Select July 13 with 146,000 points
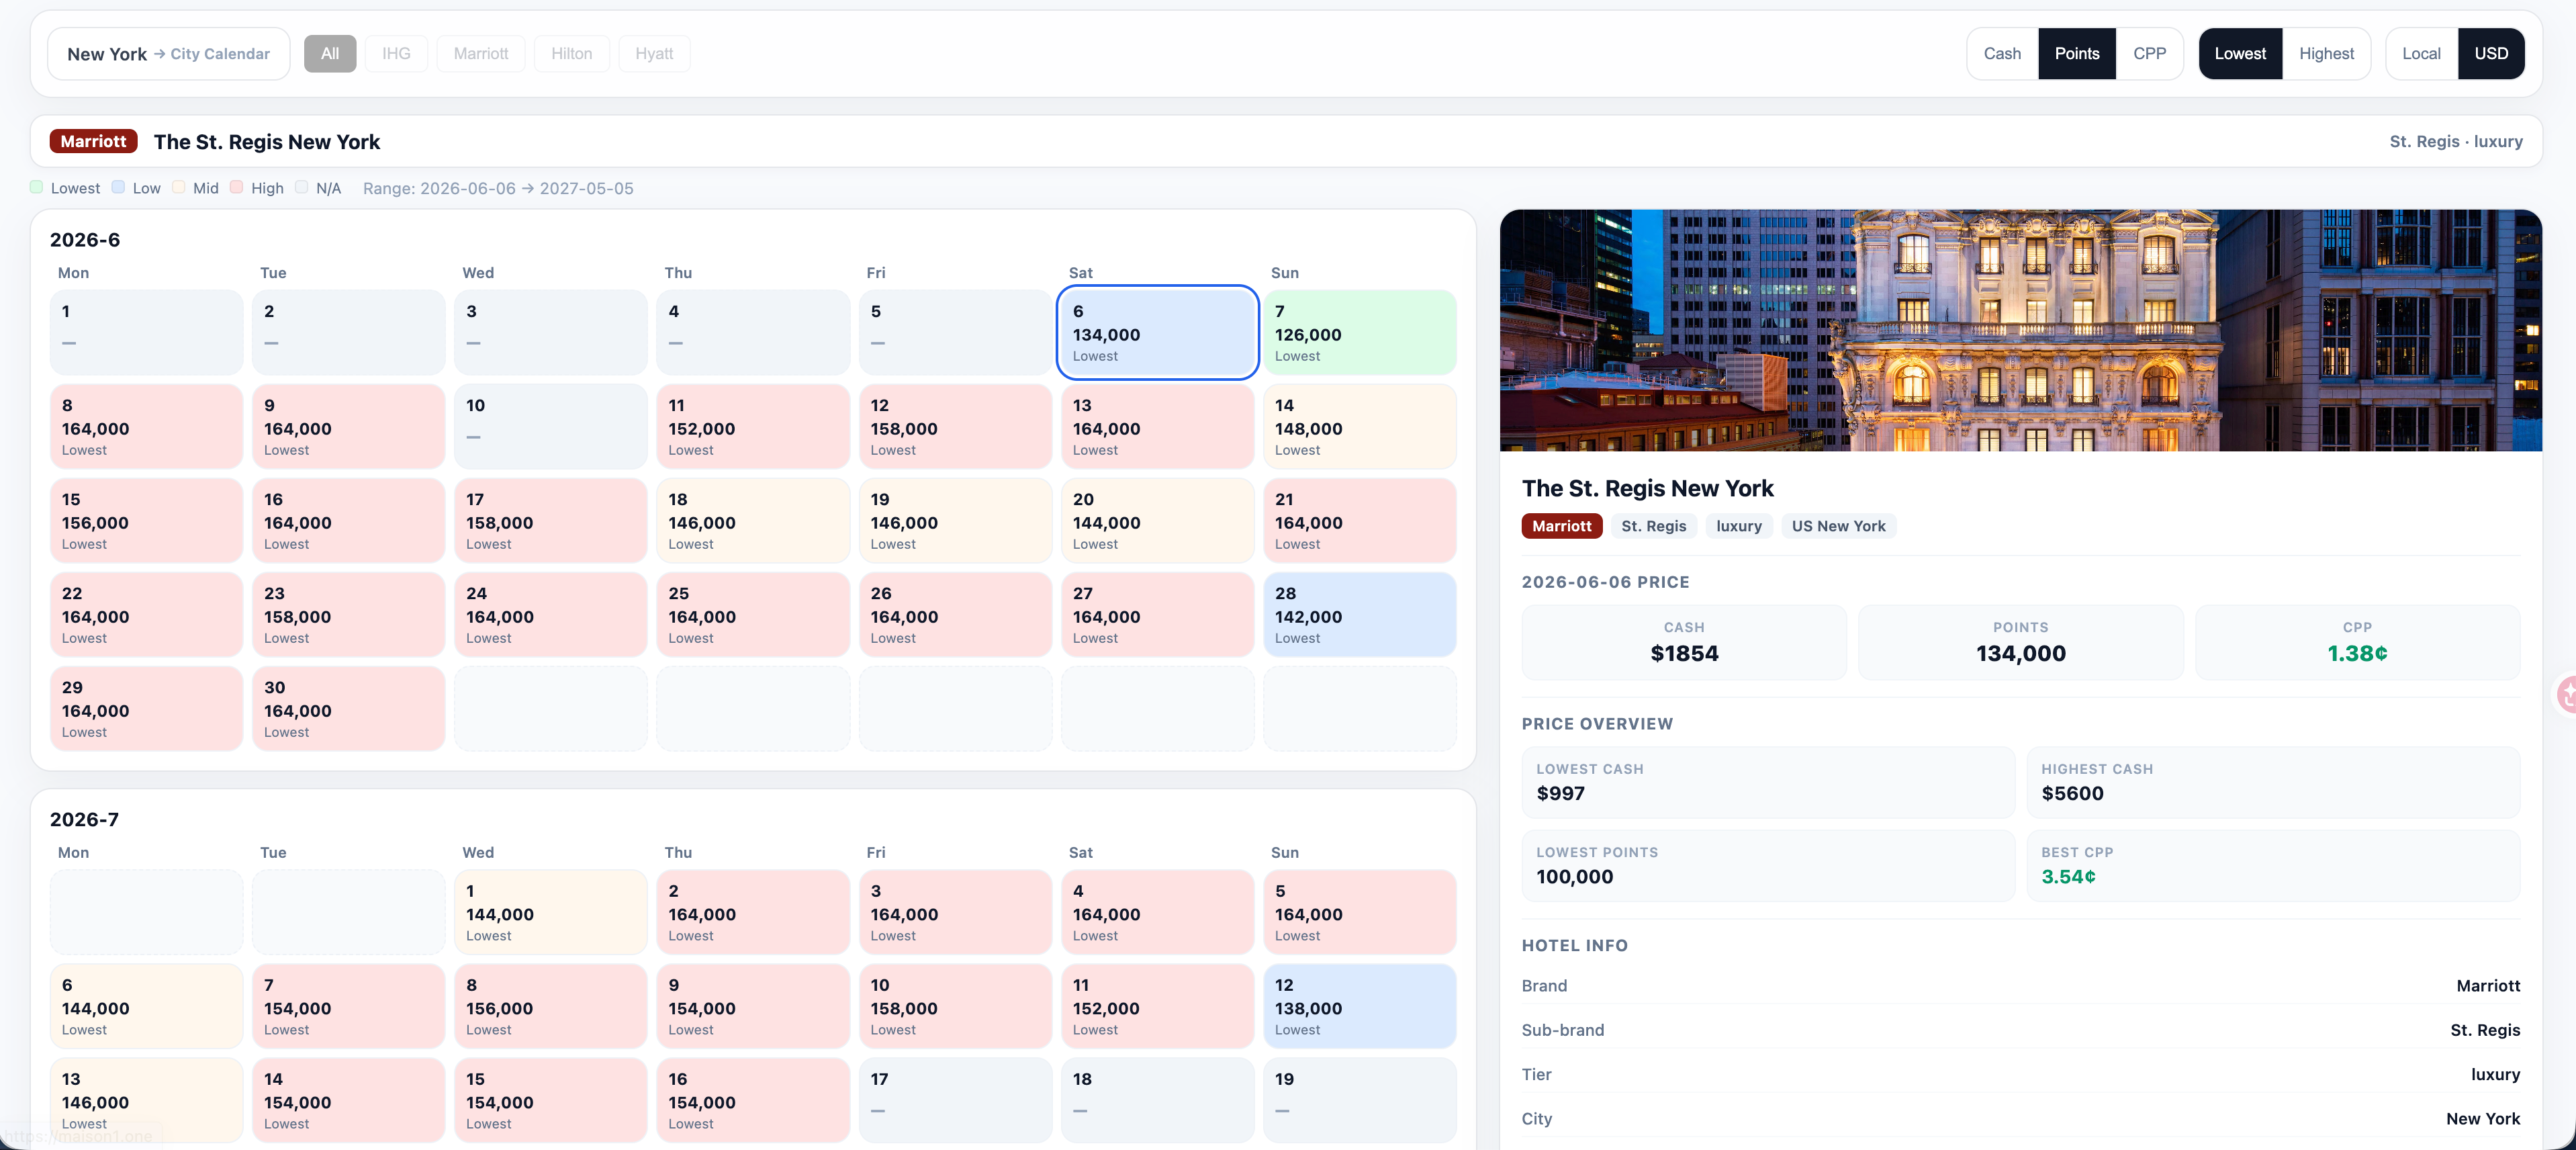This screenshot has height=1150, width=2576. [146, 1100]
